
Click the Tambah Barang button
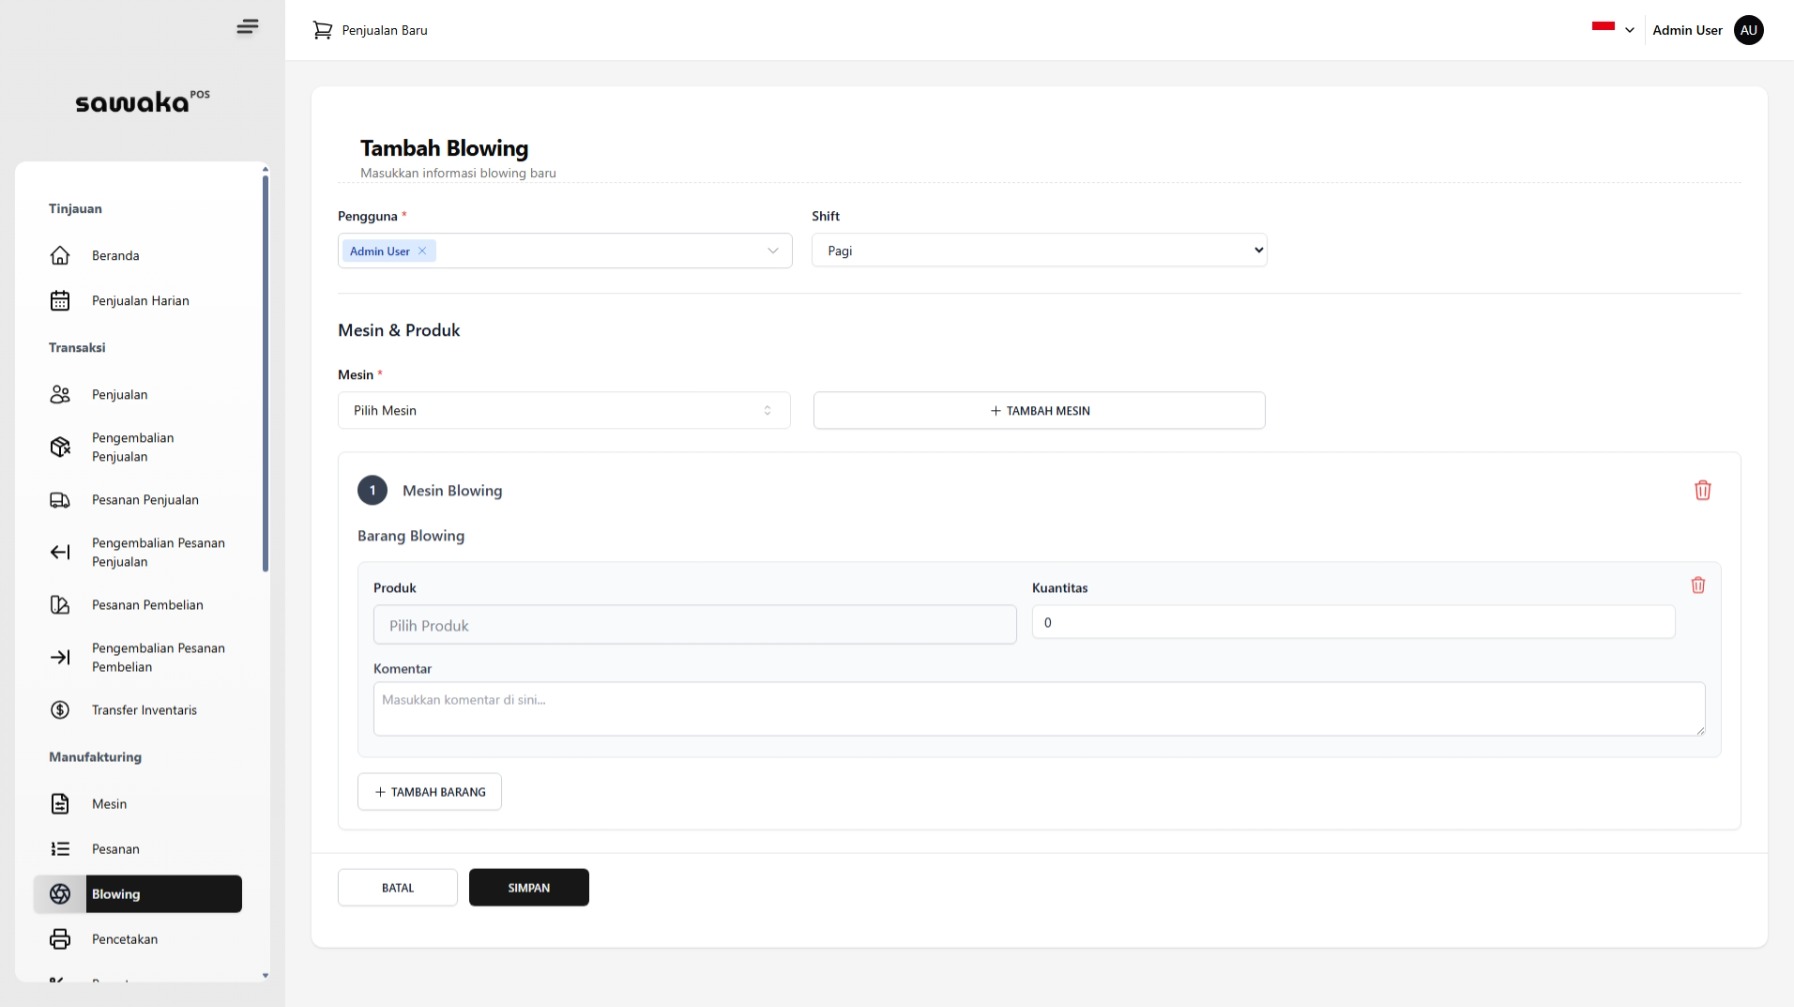[x=429, y=792]
